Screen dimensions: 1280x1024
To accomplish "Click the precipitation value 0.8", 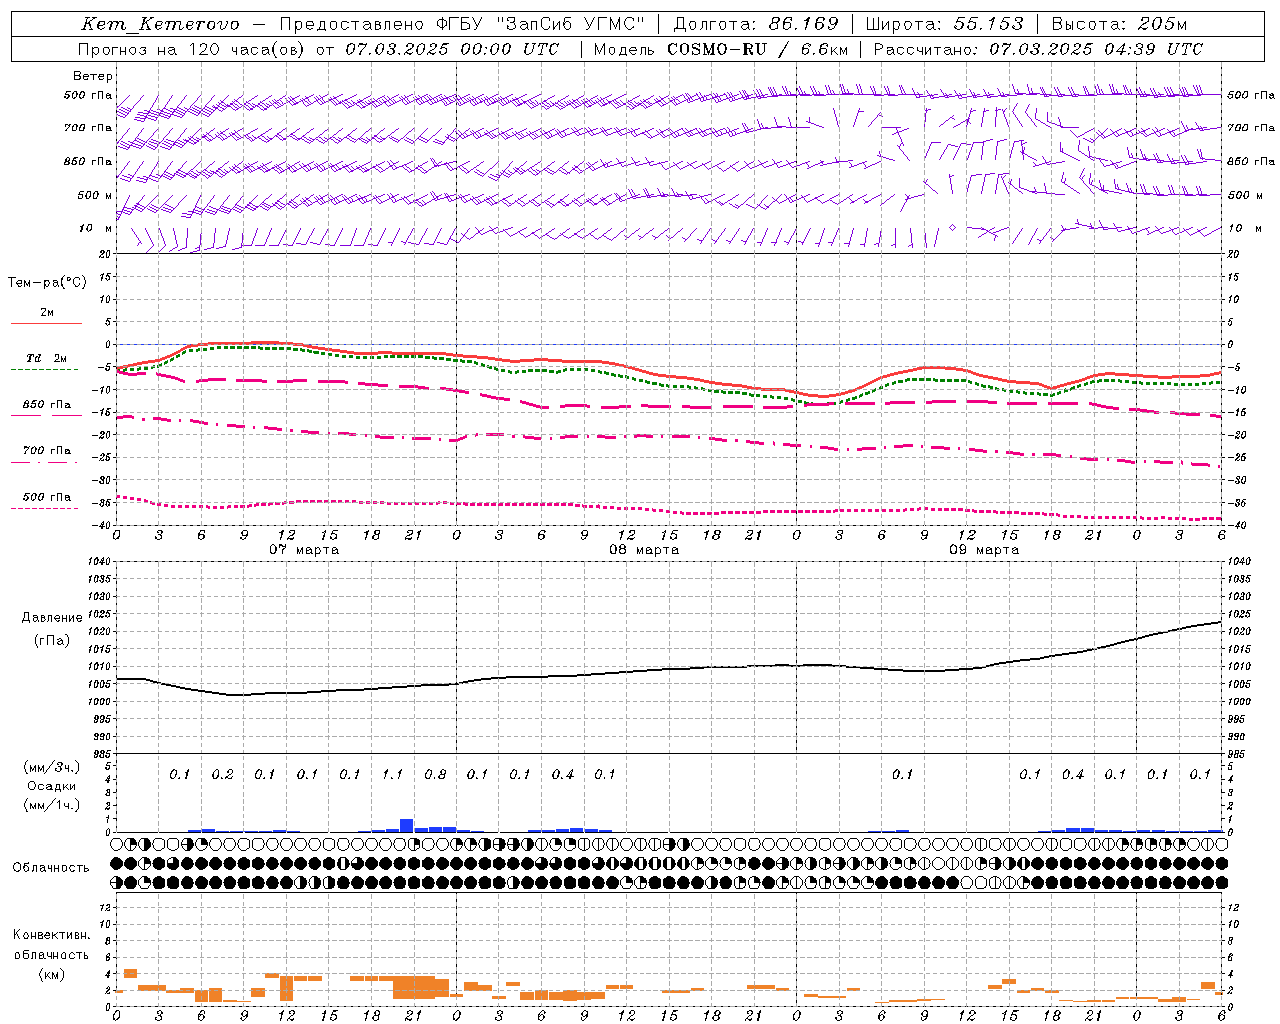I will 435,774.
